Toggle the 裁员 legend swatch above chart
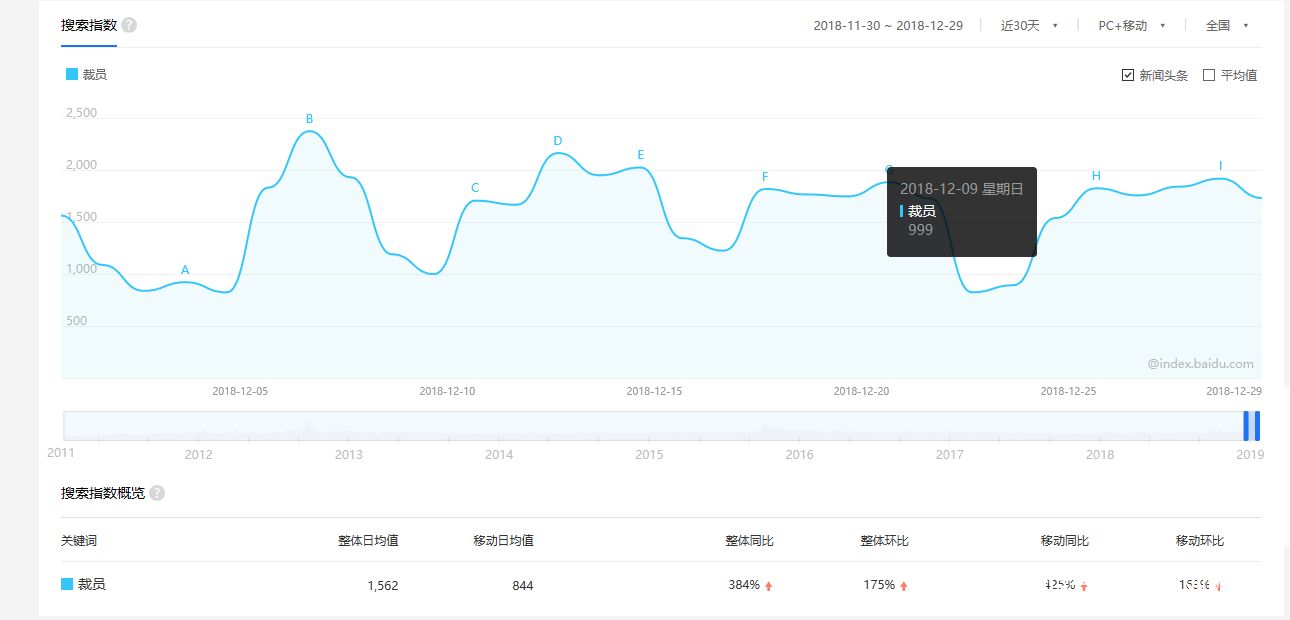The height and width of the screenshot is (620, 1290). (x=71, y=74)
